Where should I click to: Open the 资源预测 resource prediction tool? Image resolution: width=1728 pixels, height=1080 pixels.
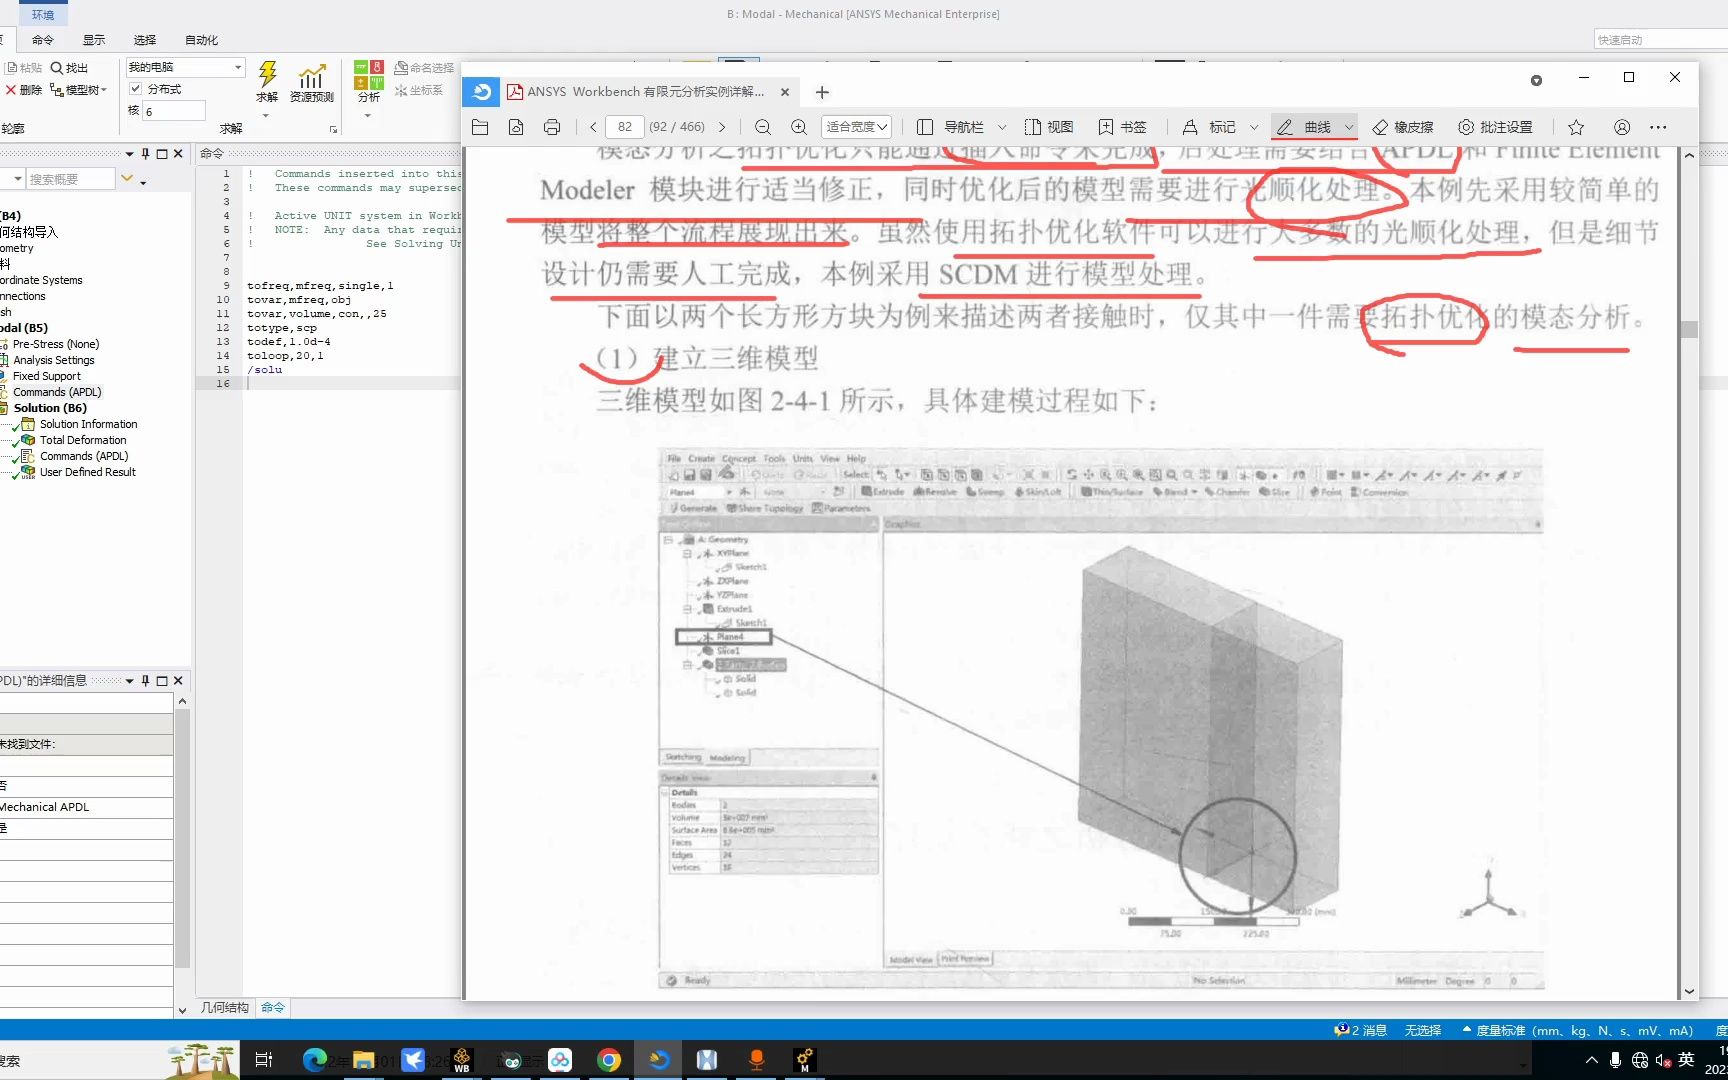[x=312, y=82]
